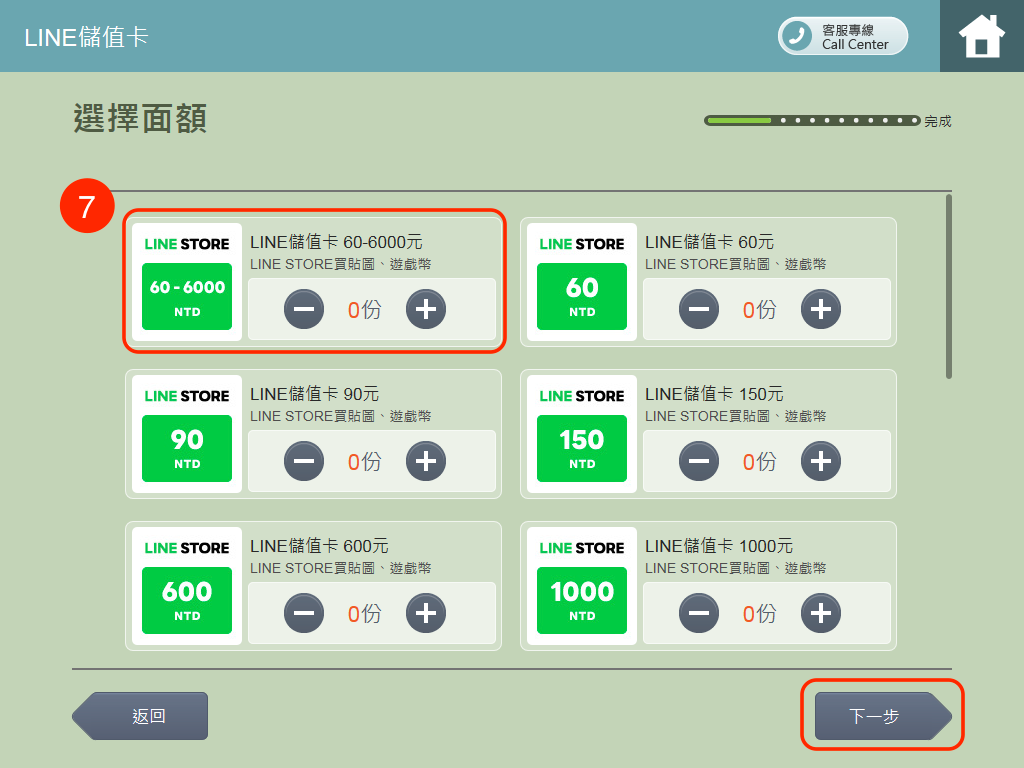Click the 'LINE儲值卡 150元' title text

pyautogui.click(x=714, y=394)
